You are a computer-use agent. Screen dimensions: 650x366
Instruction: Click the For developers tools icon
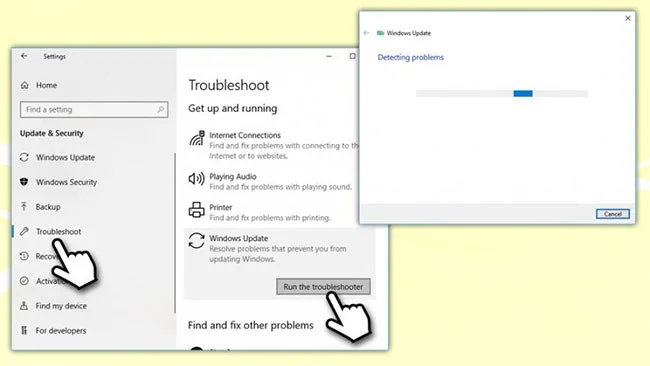pos(24,330)
